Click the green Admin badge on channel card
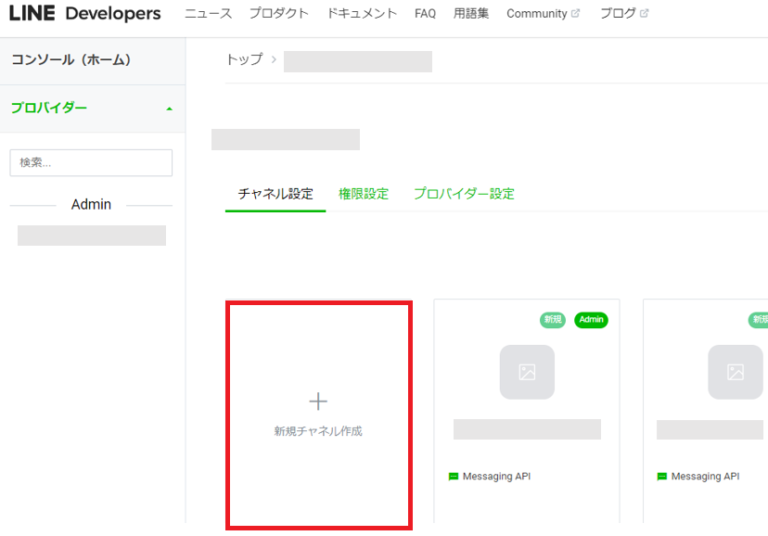The image size is (768, 536). coord(591,320)
